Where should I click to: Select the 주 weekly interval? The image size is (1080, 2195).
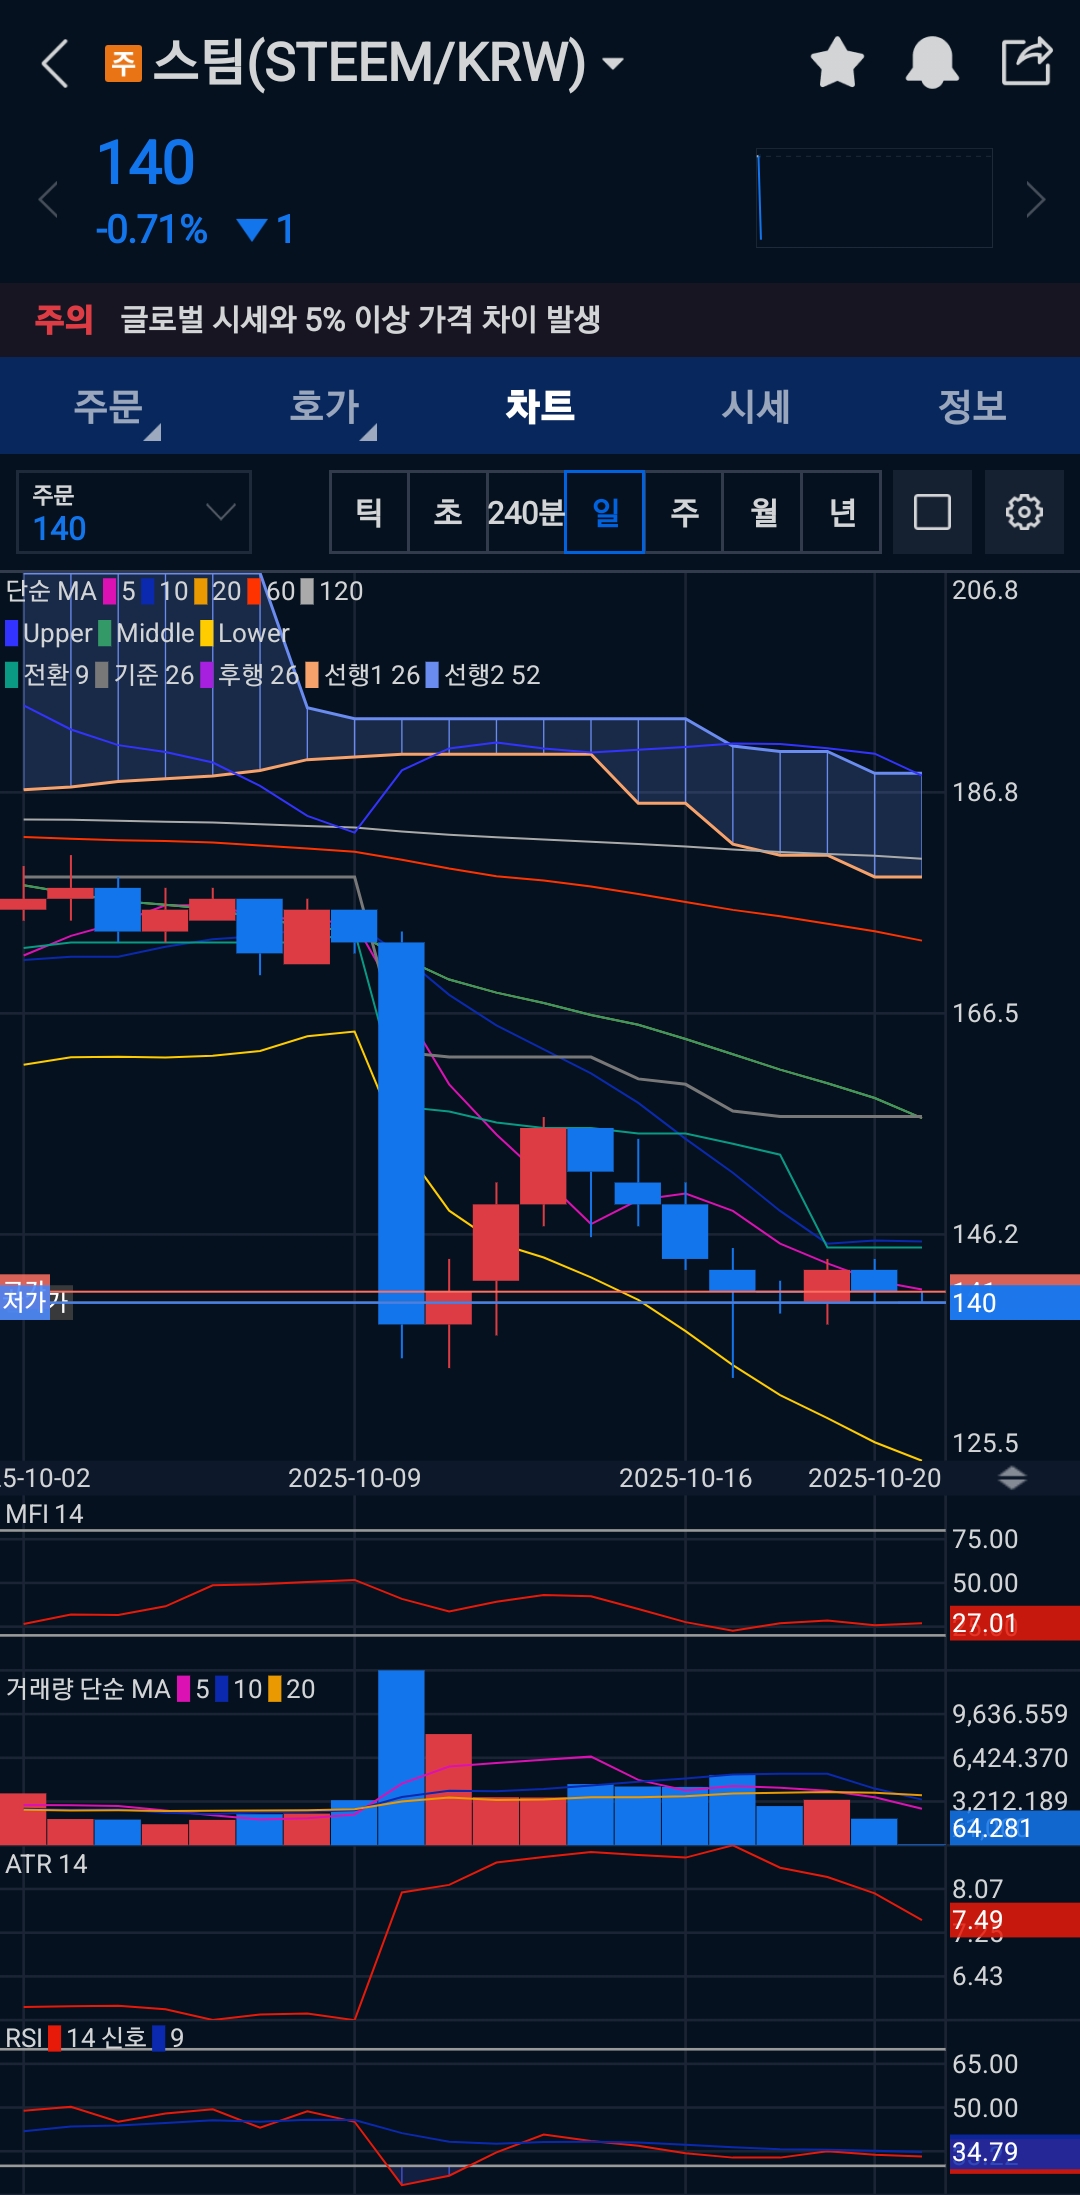pos(684,512)
